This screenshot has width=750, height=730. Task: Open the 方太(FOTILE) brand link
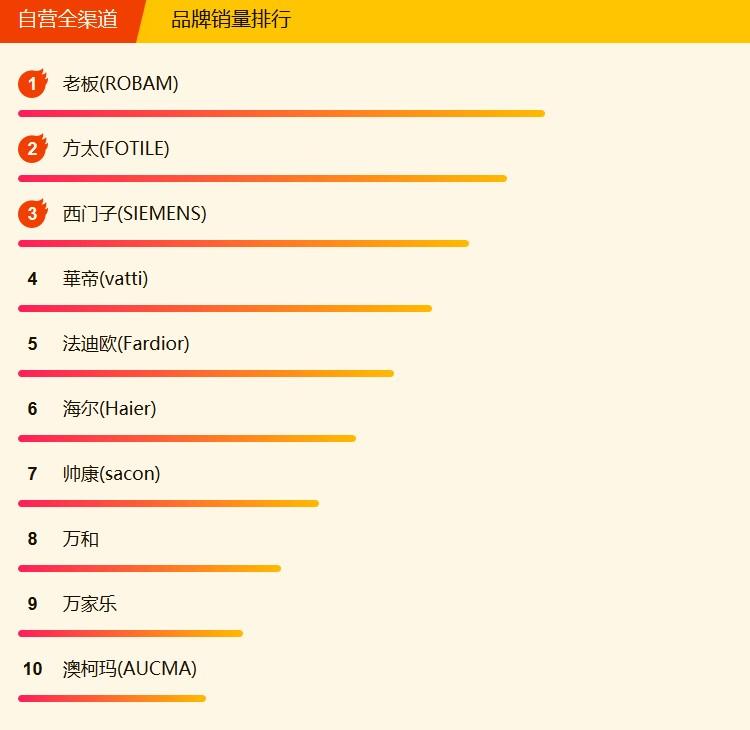pyautogui.click(x=116, y=149)
